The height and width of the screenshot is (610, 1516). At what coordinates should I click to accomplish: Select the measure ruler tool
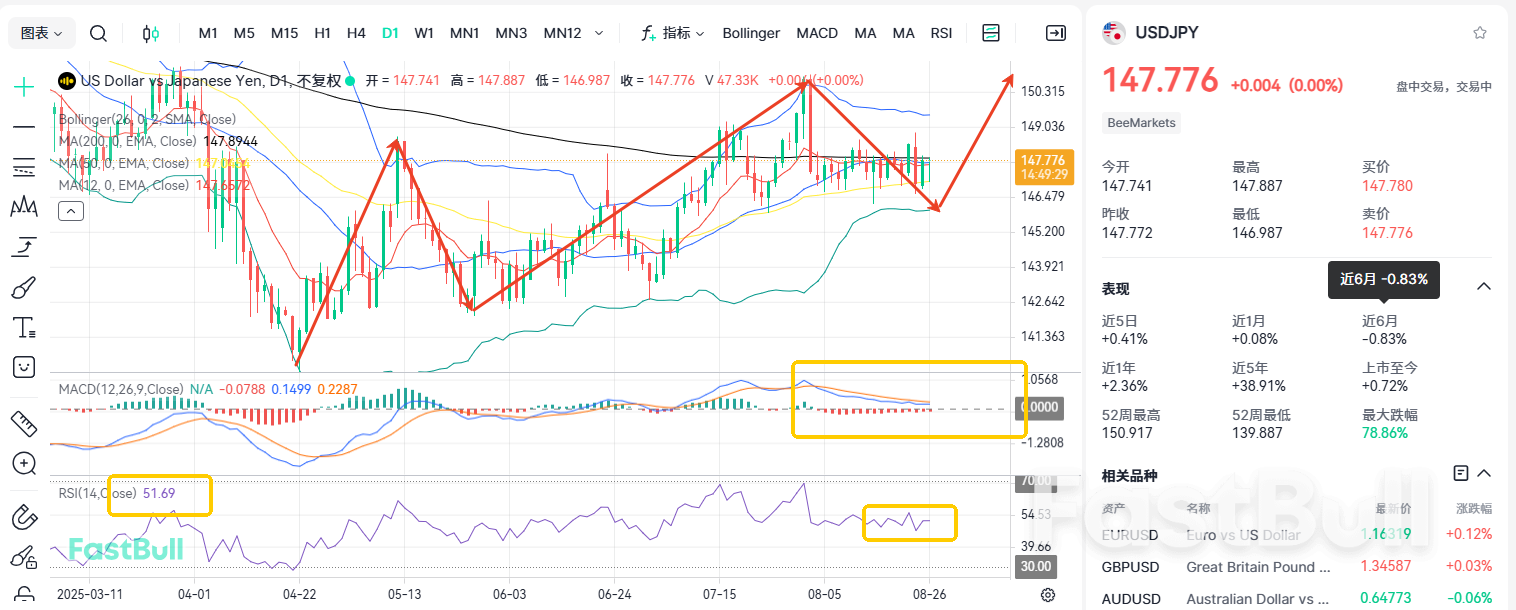(22, 423)
